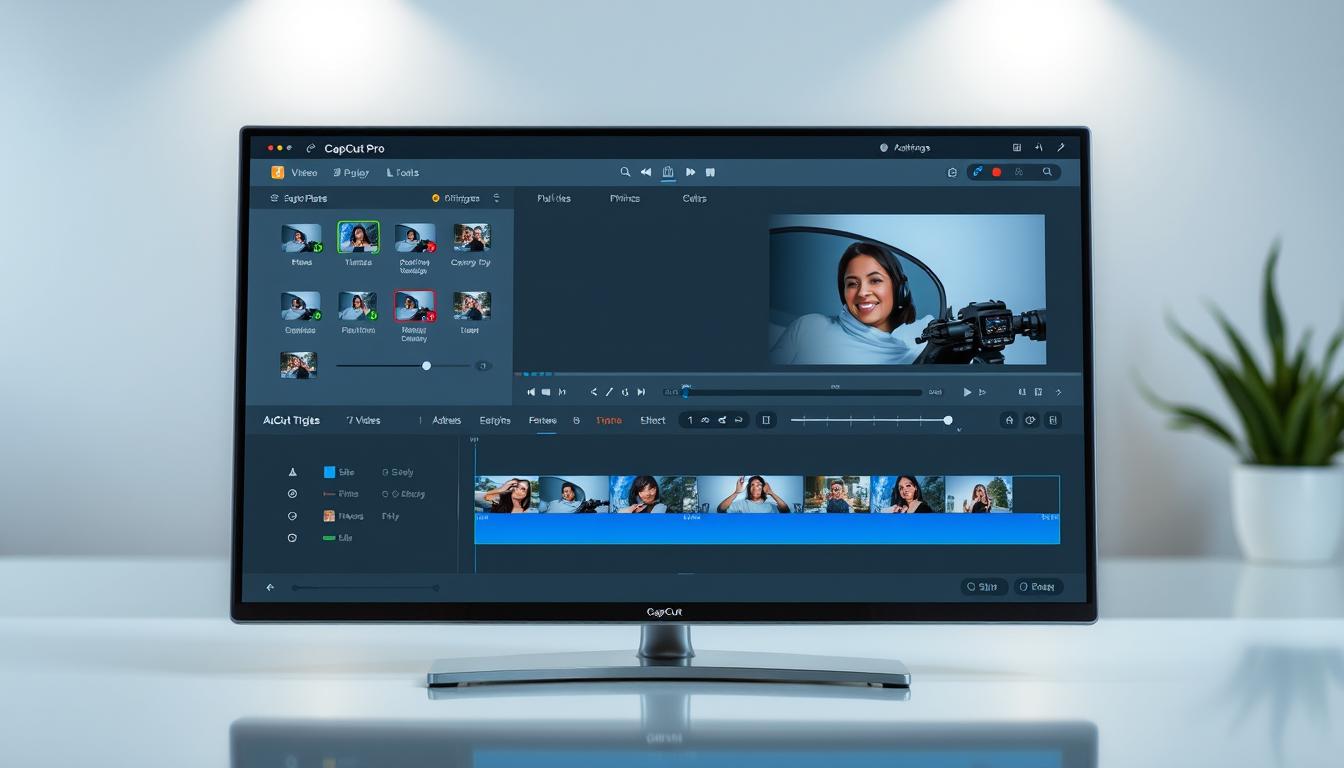Click the red record dot in the top-right pill

click(996, 172)
